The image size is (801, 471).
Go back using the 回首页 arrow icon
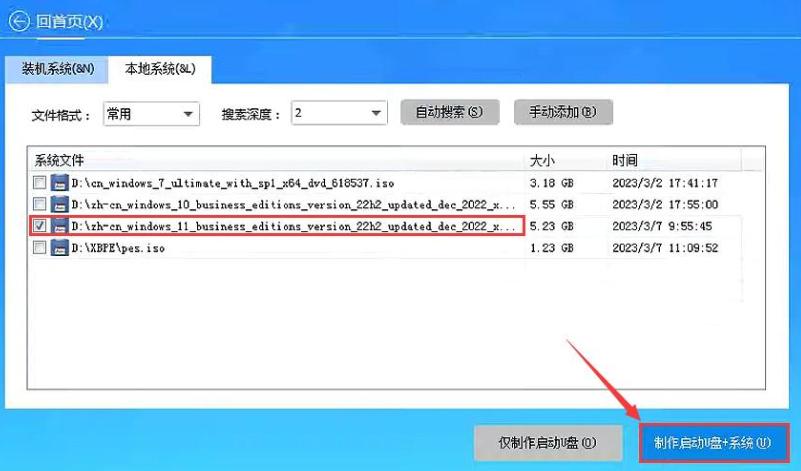pyautogui.click(x=19, y=21)
